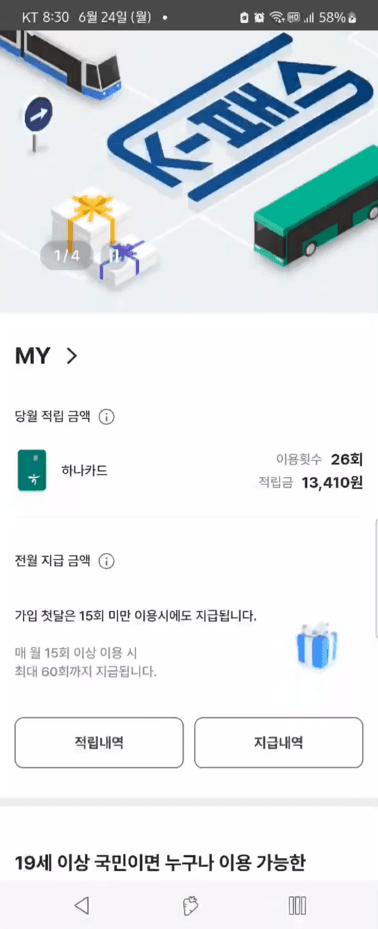378x929 pixels.
Task: Tap the Android back navigation button
Action: (82, 905)
